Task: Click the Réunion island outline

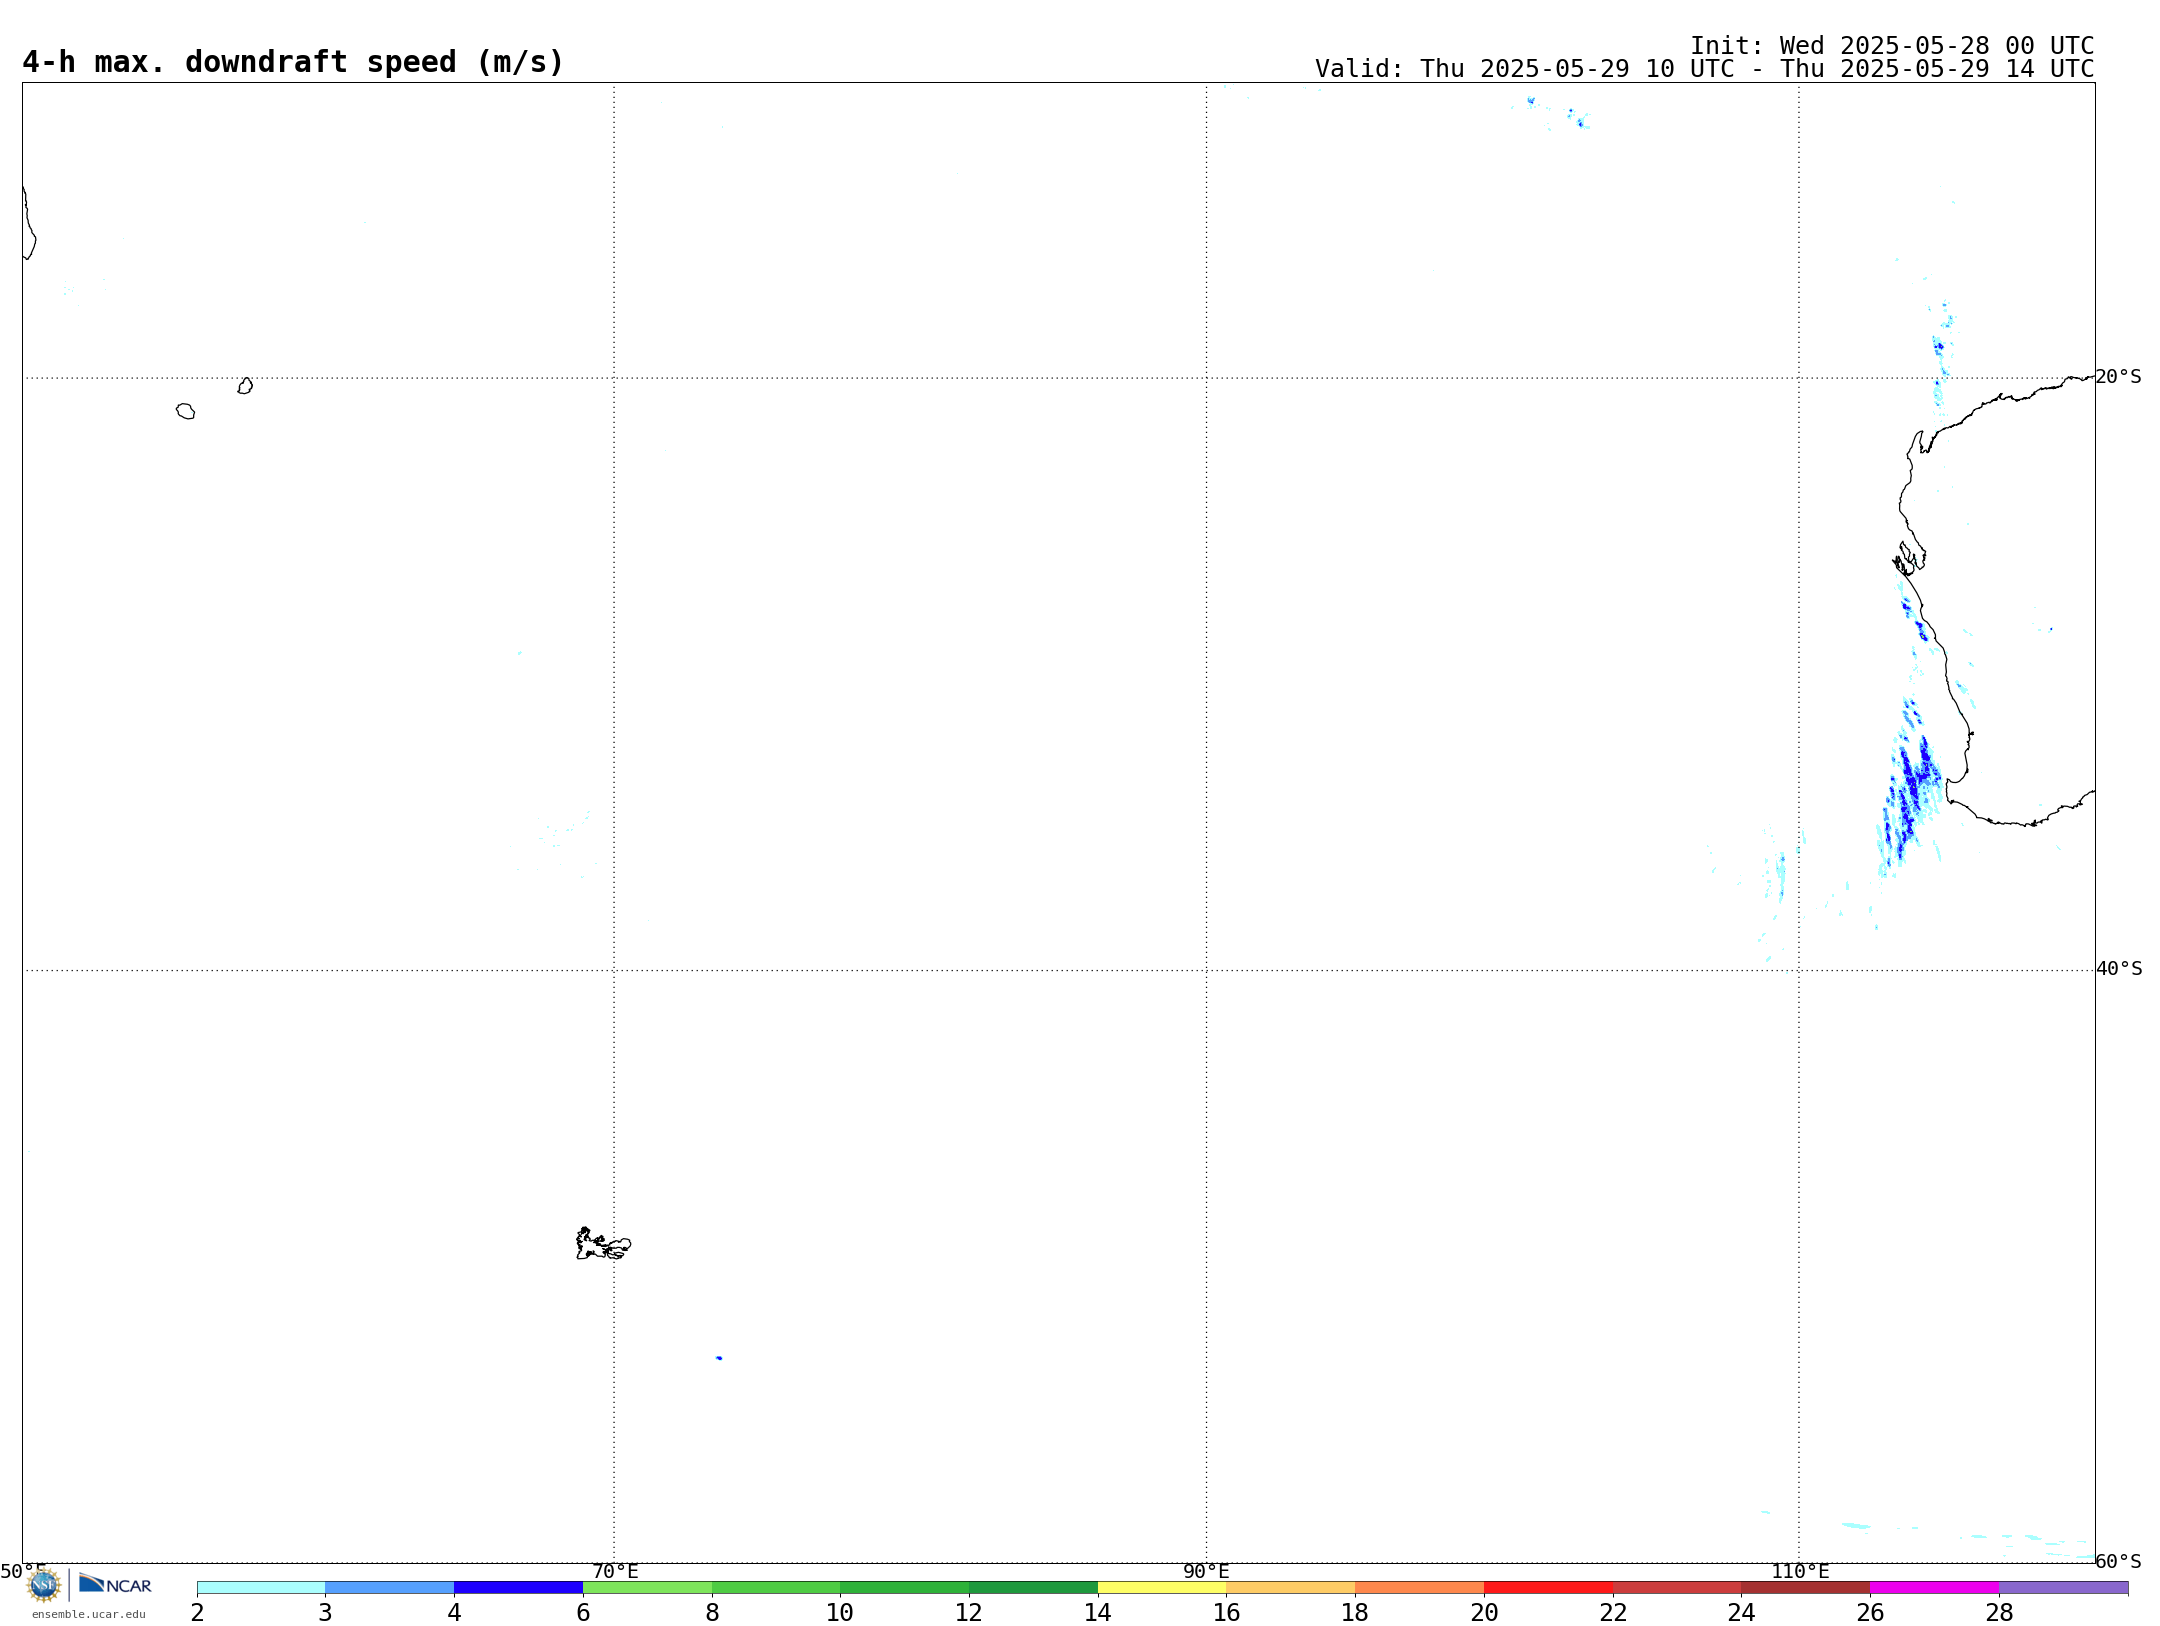Action: pyautogui.click(x=185, y=411)
